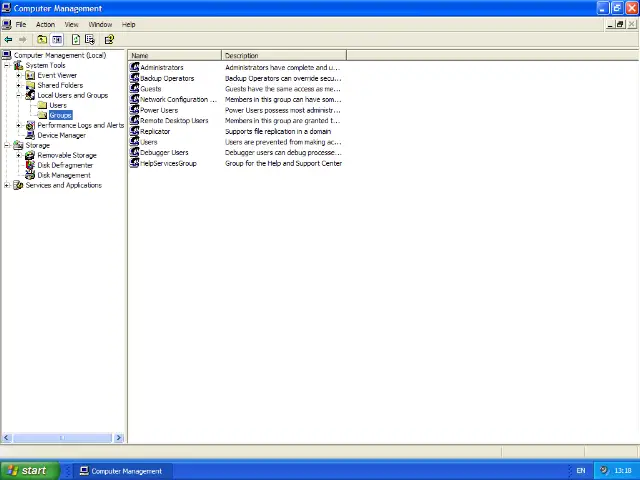Select the Local Users and Groups label
The image size is (640, 480).
click(x=73, y=95)
